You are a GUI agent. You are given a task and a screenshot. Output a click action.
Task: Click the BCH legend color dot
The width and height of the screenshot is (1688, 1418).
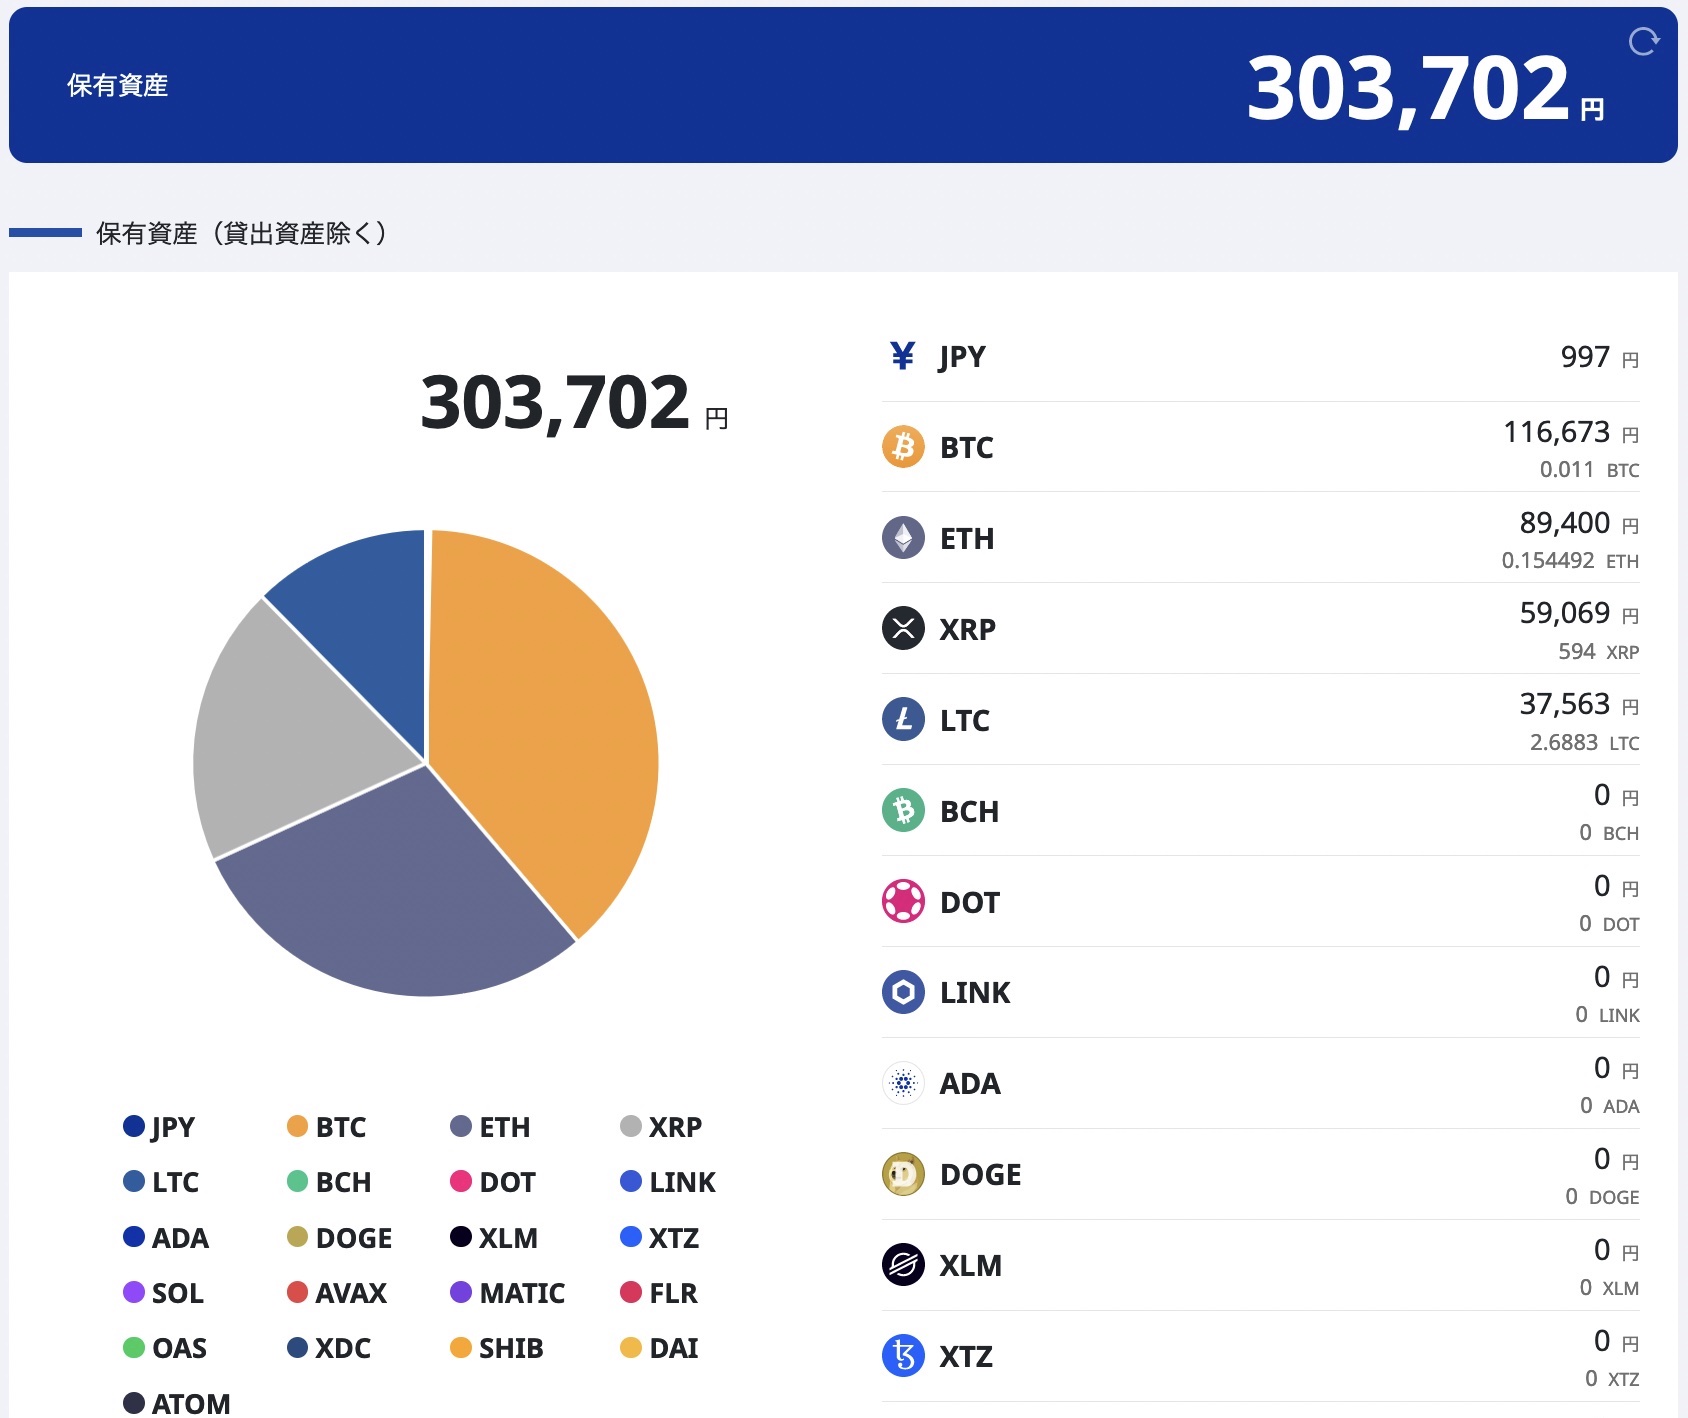pos(297,1182)
